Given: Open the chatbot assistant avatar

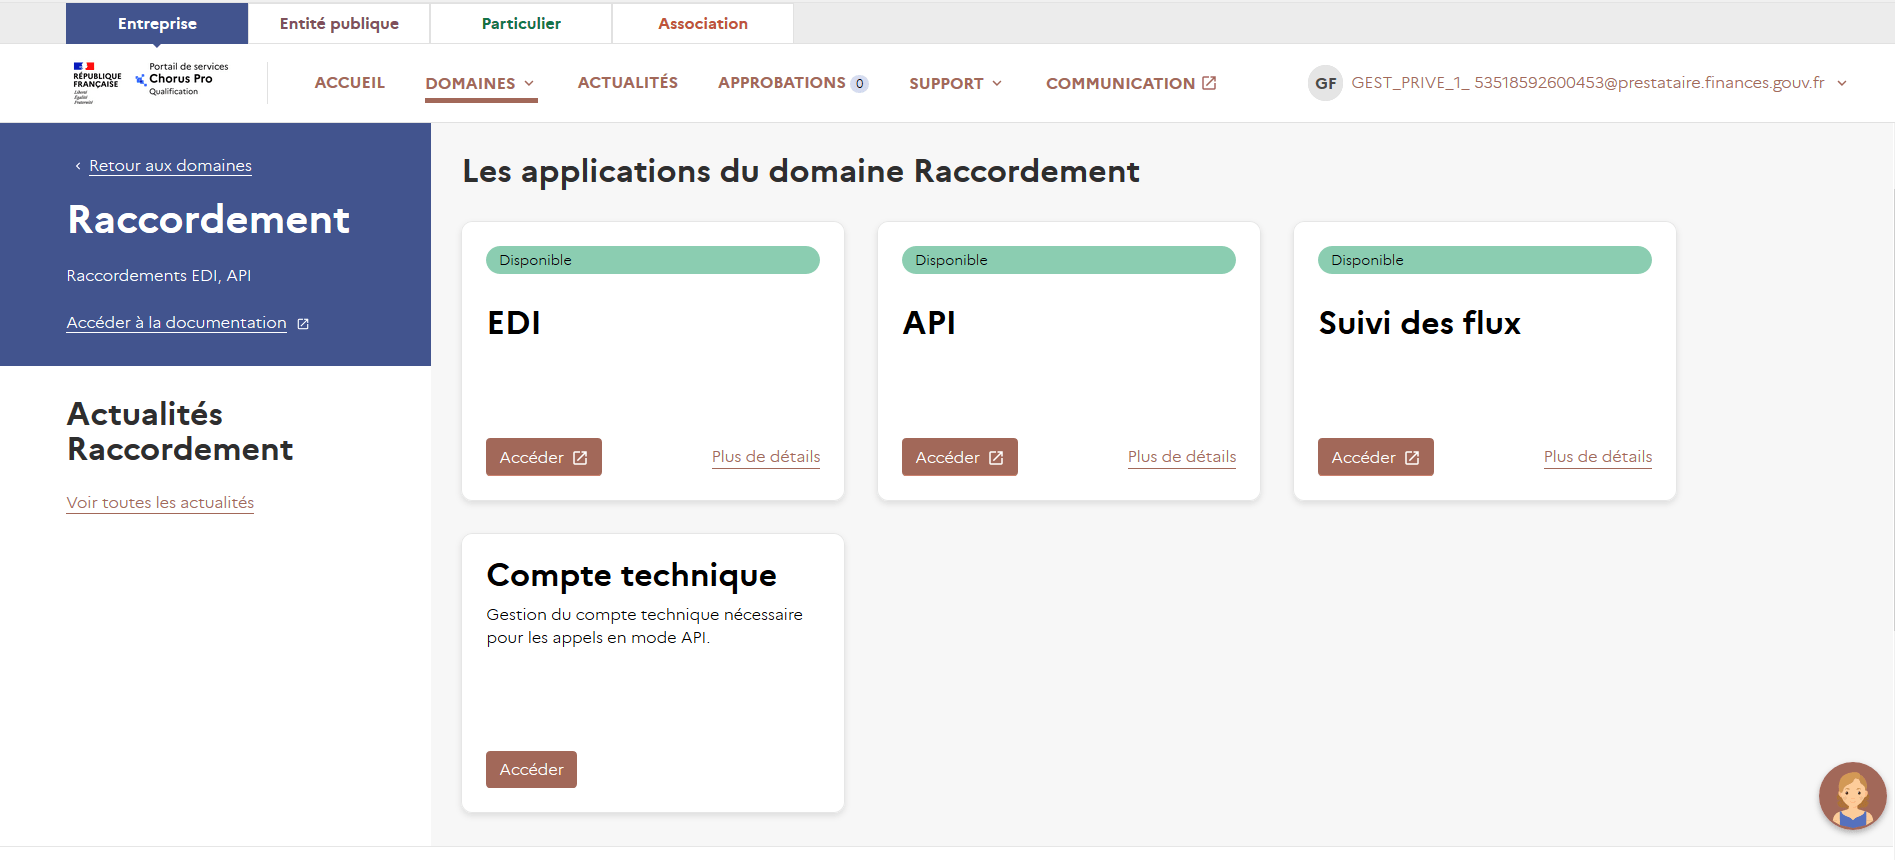Looking at the screenshot, I should 1851,796.
